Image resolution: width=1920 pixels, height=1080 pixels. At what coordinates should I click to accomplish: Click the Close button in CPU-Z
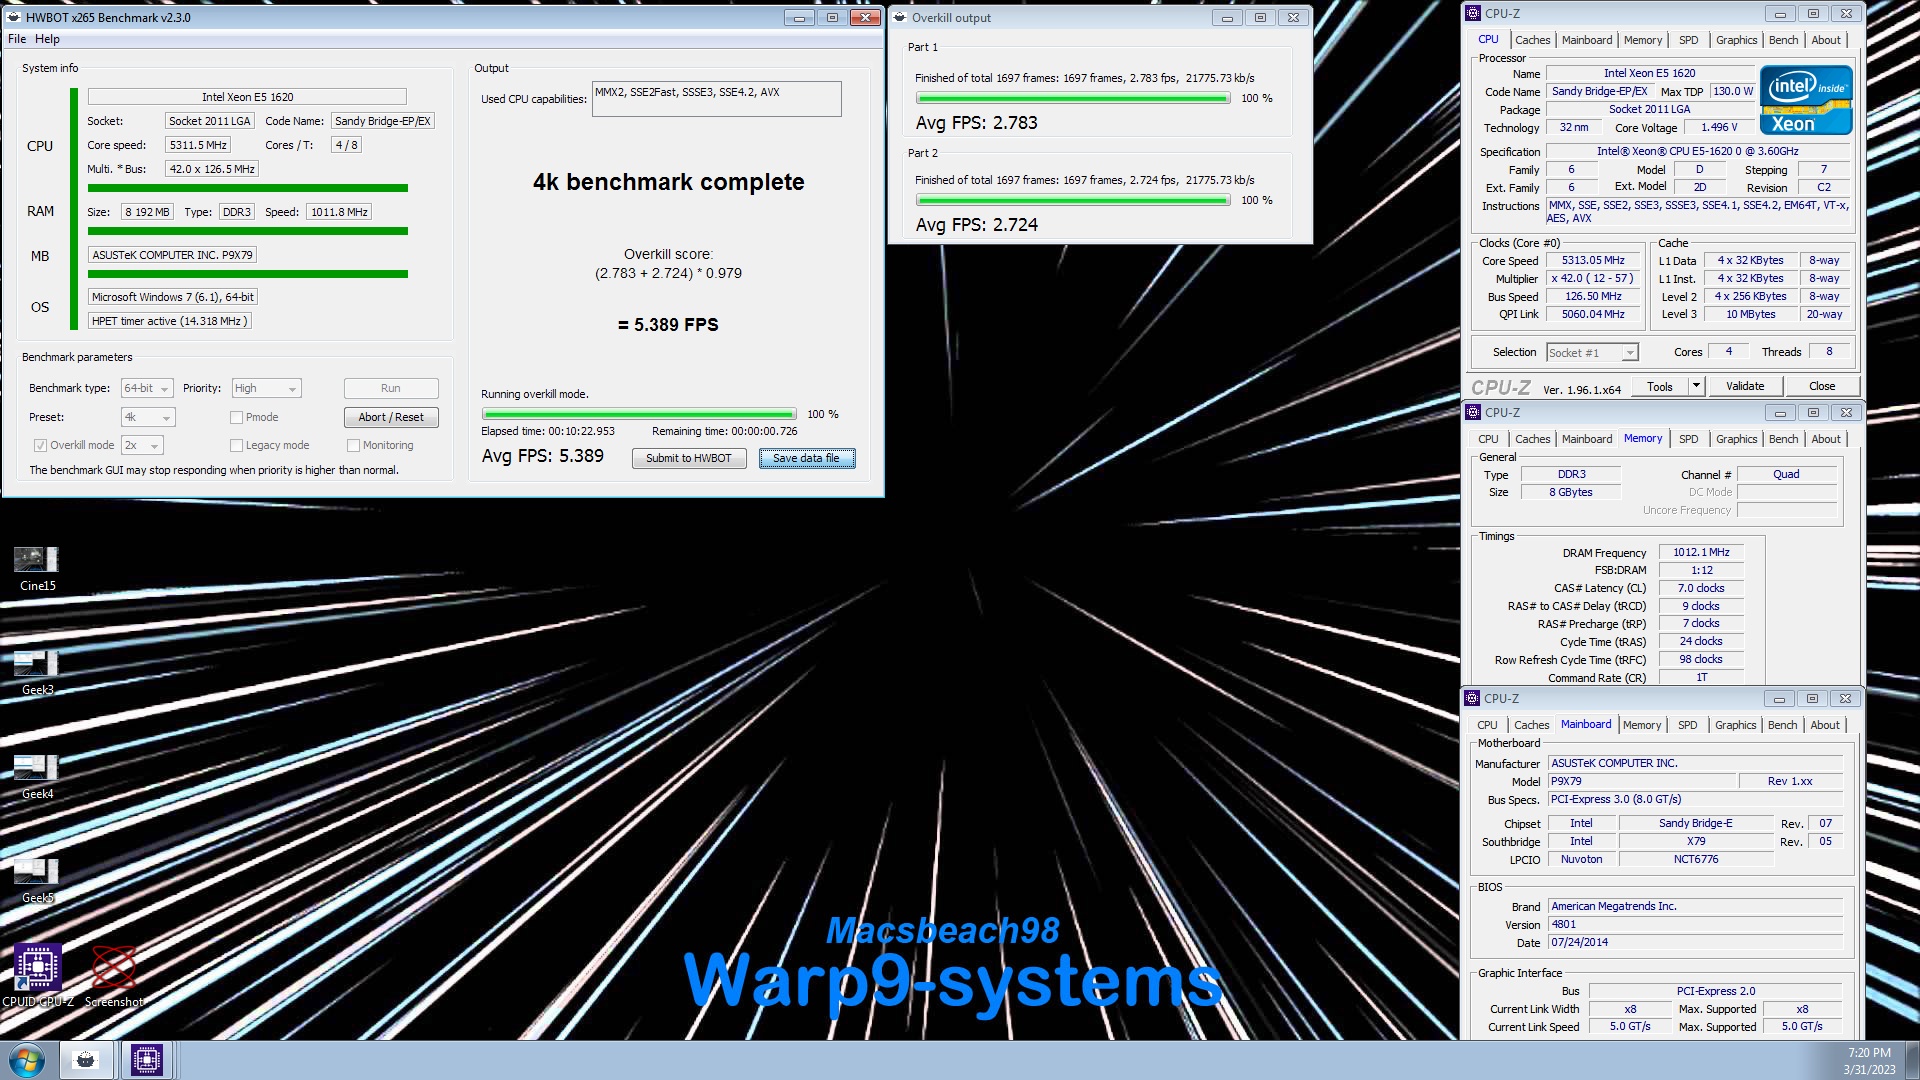point(1822,386)
